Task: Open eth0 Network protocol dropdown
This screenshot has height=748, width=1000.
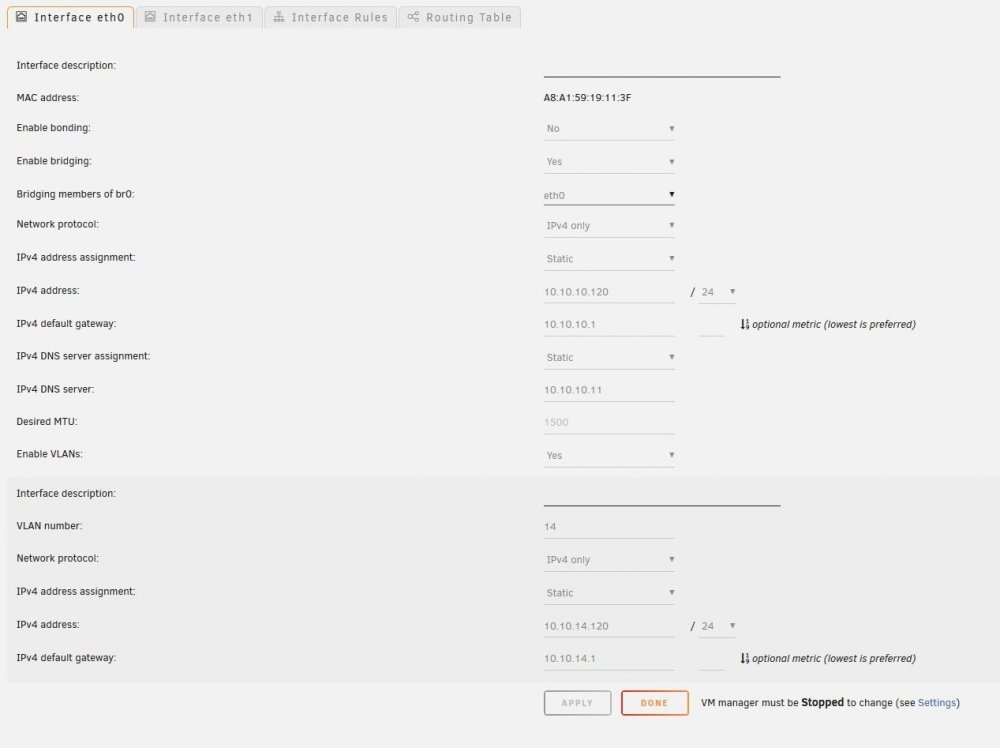Action: 609,226
